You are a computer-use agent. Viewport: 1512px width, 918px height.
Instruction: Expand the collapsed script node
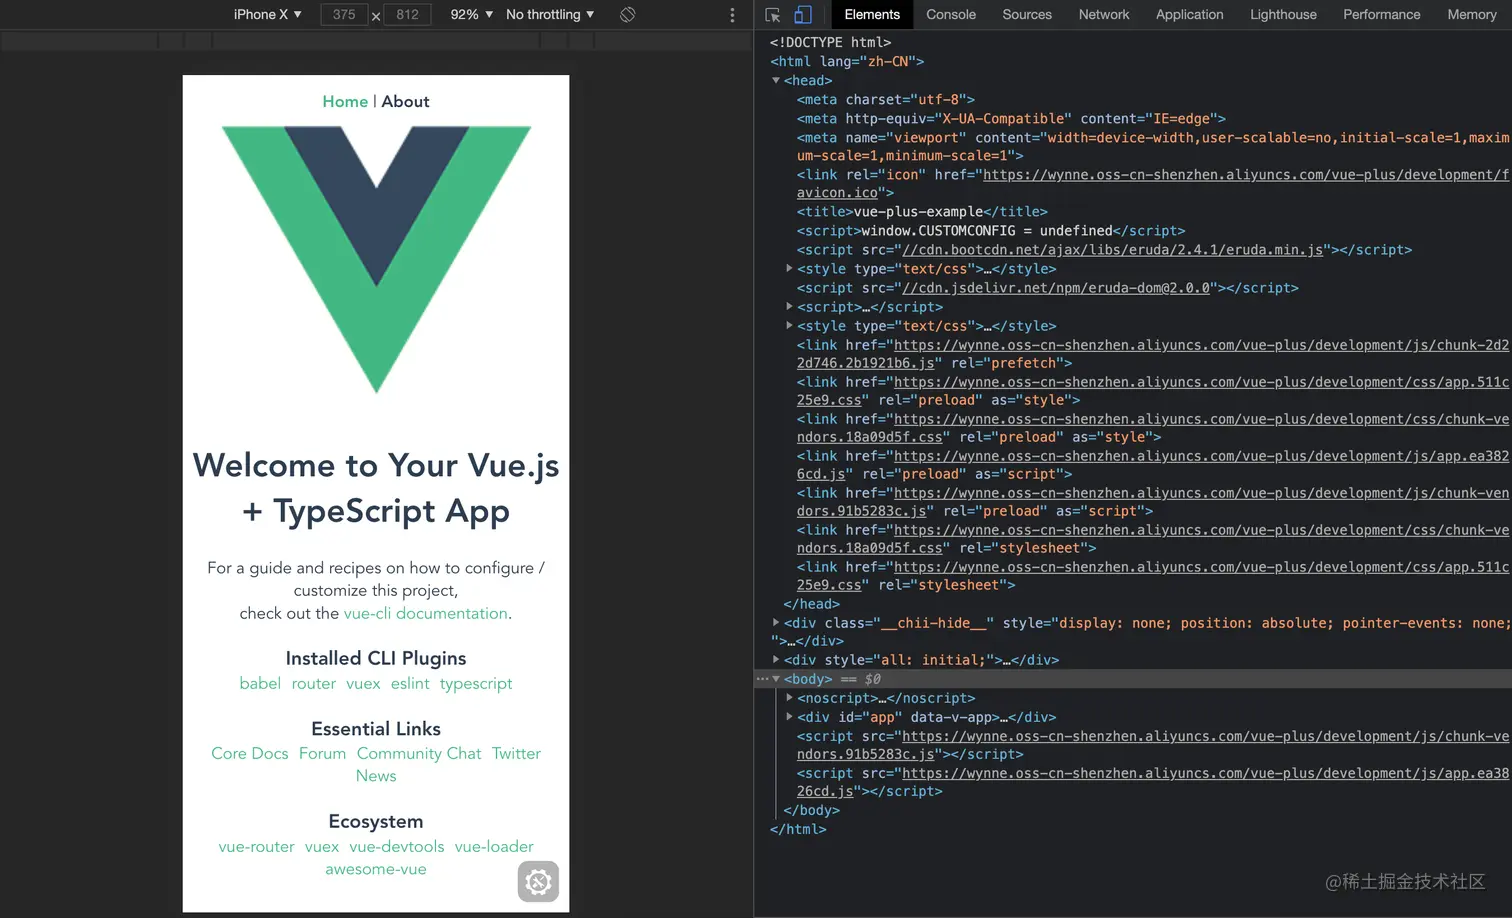tap(789, 306)
